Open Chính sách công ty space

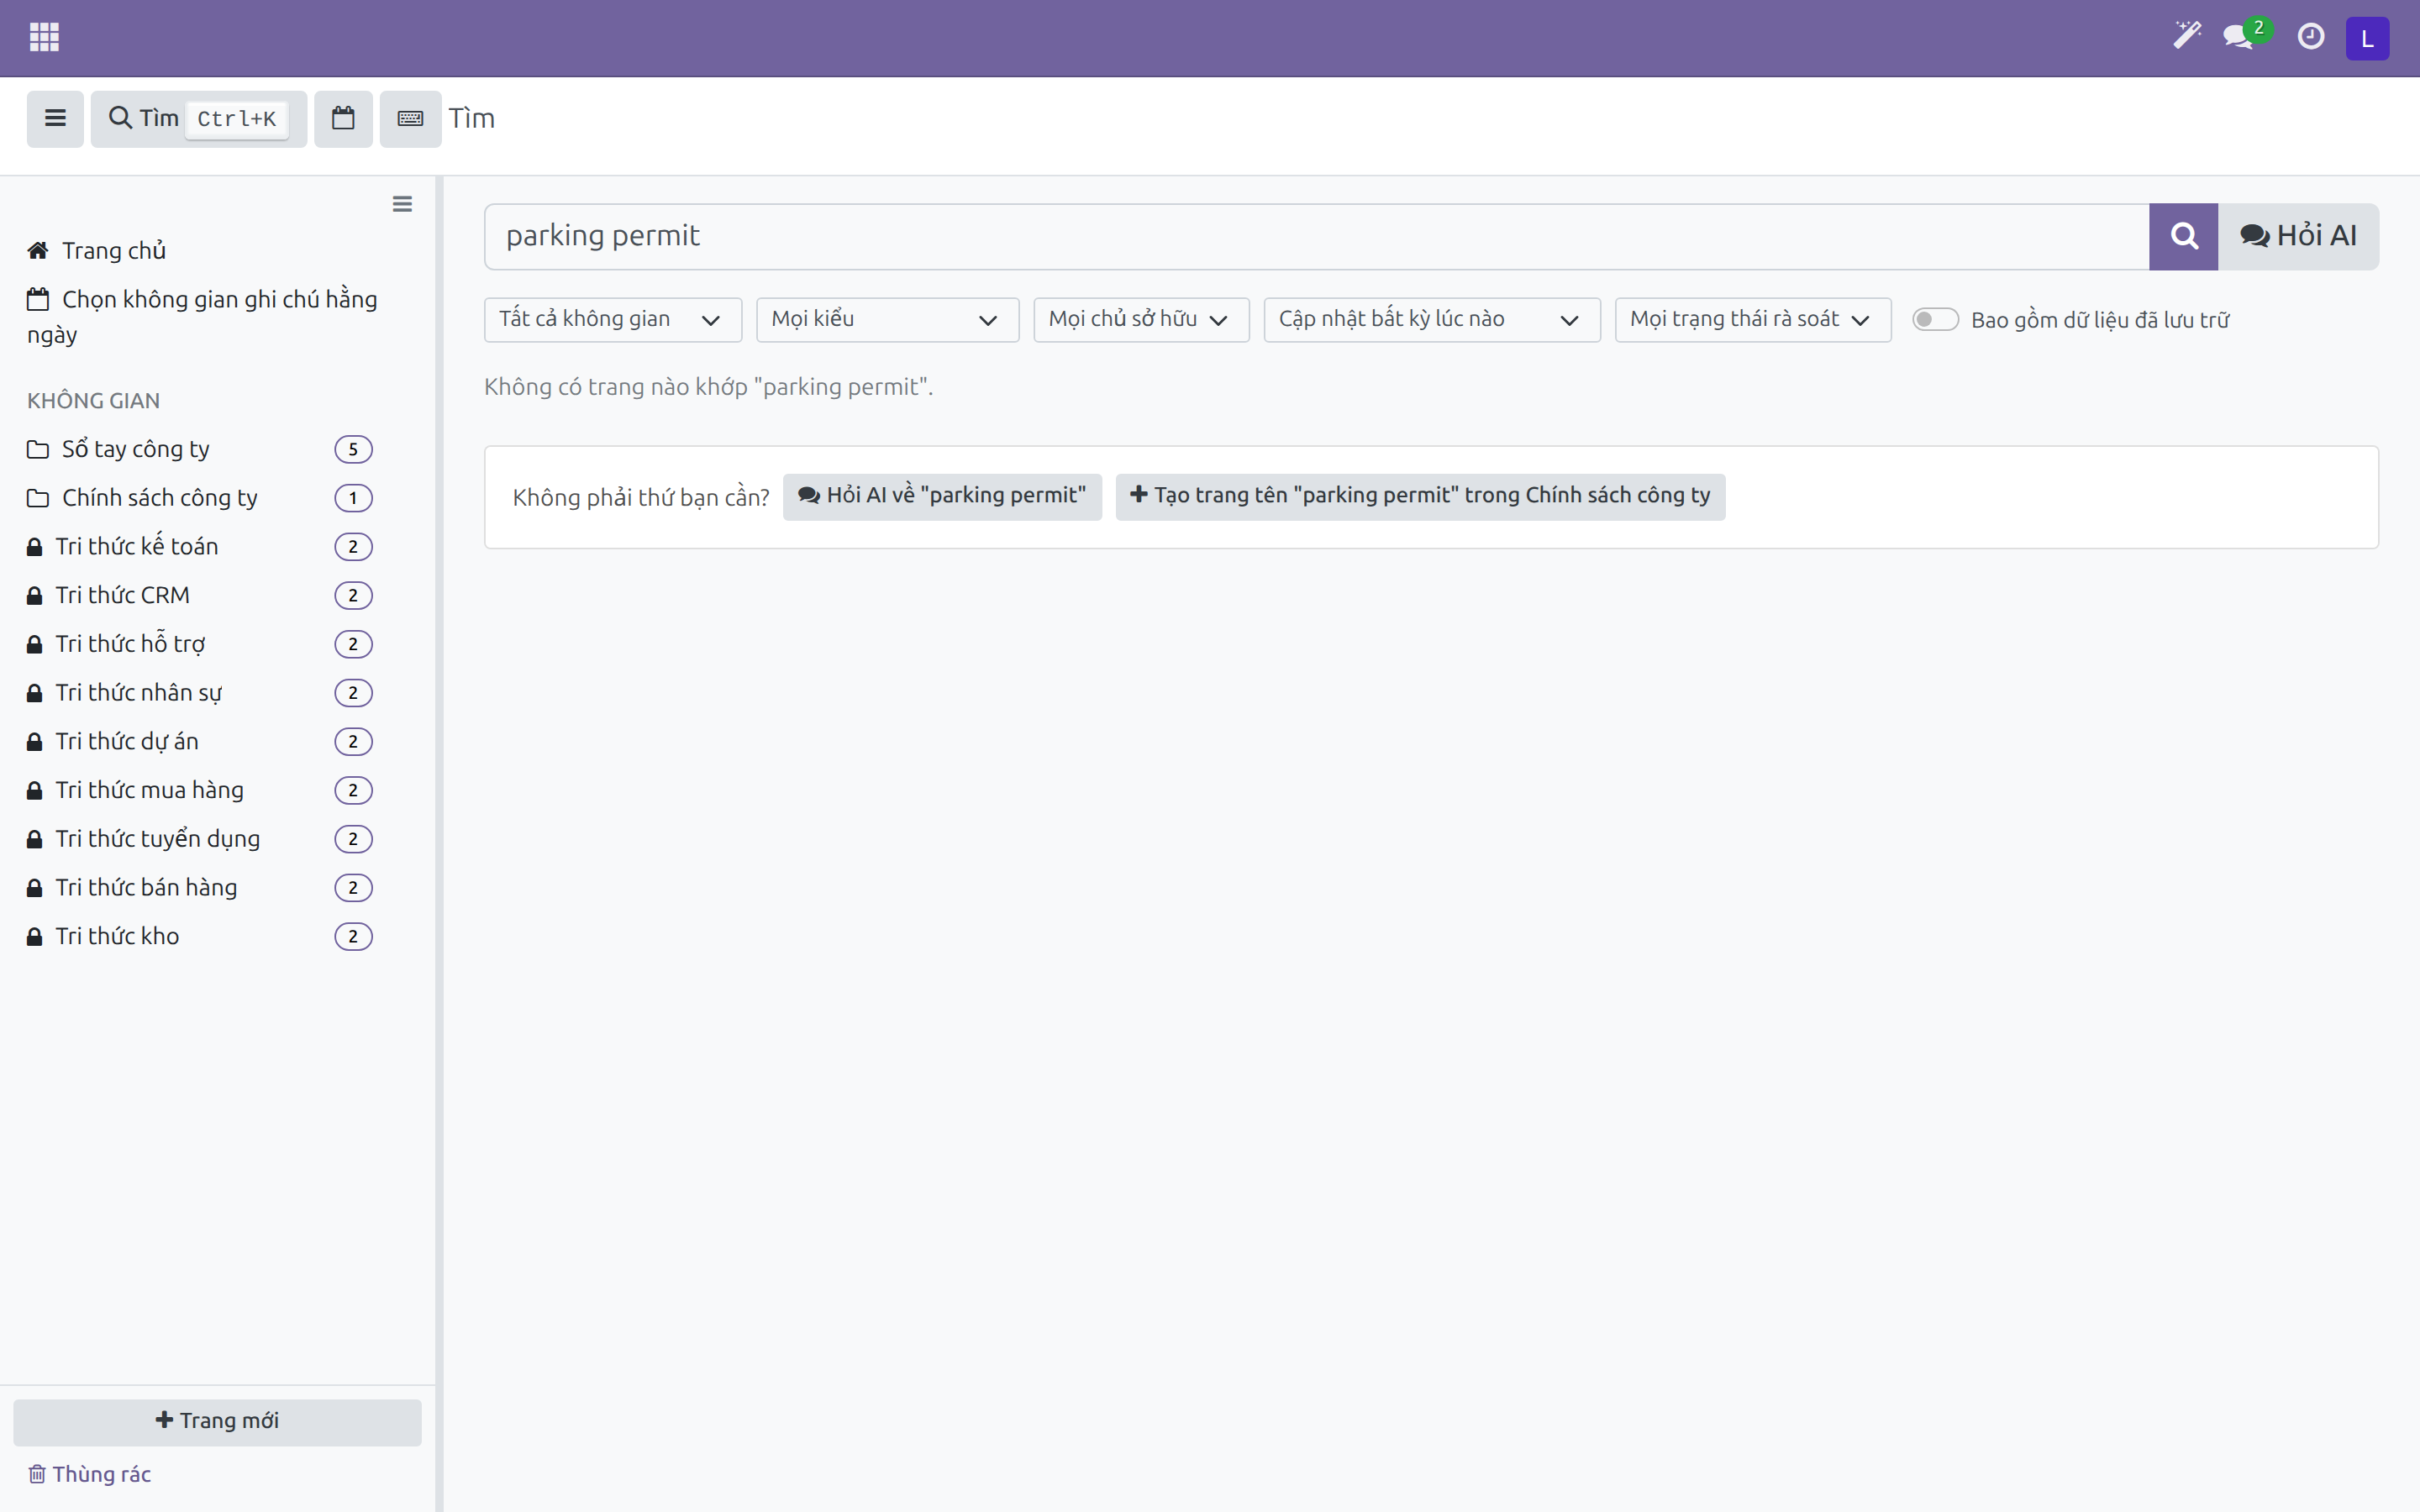click(x=160, y=497)
